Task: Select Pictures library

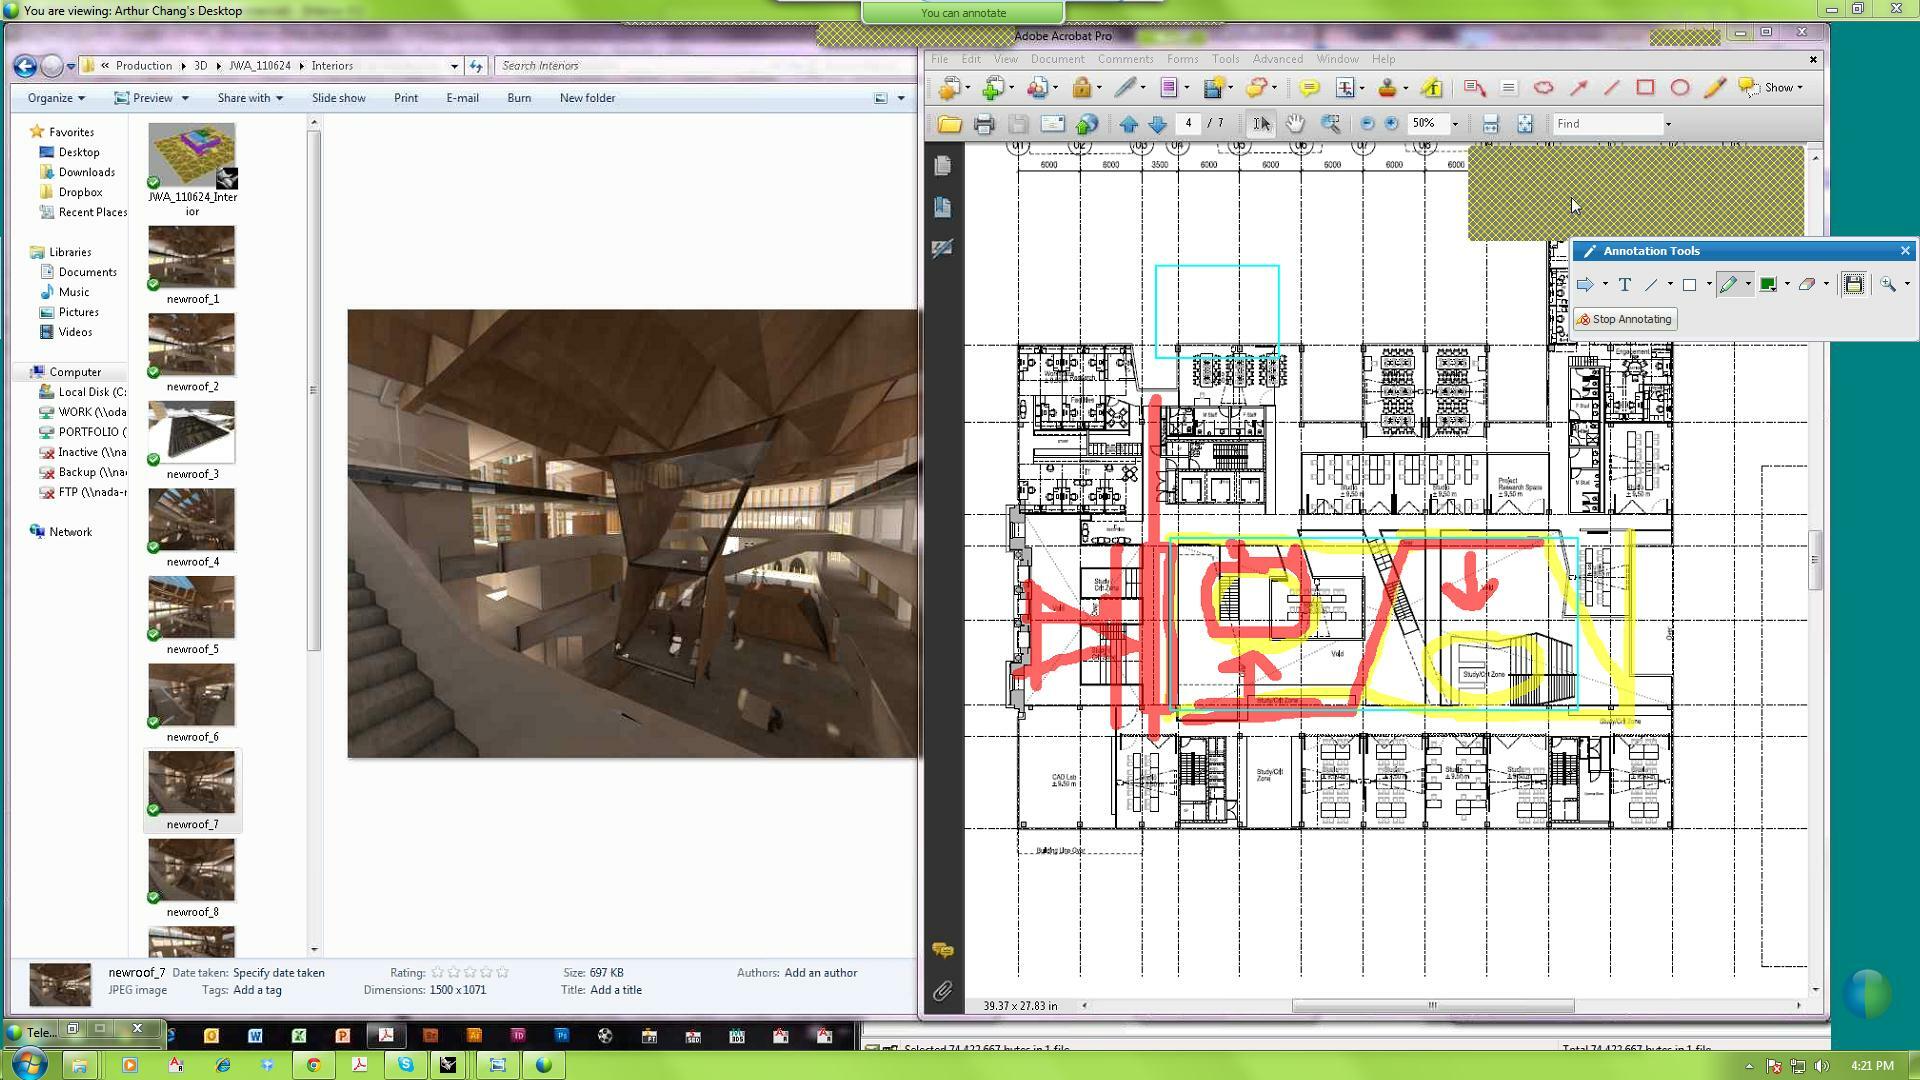Action: (x=78, y=312)
